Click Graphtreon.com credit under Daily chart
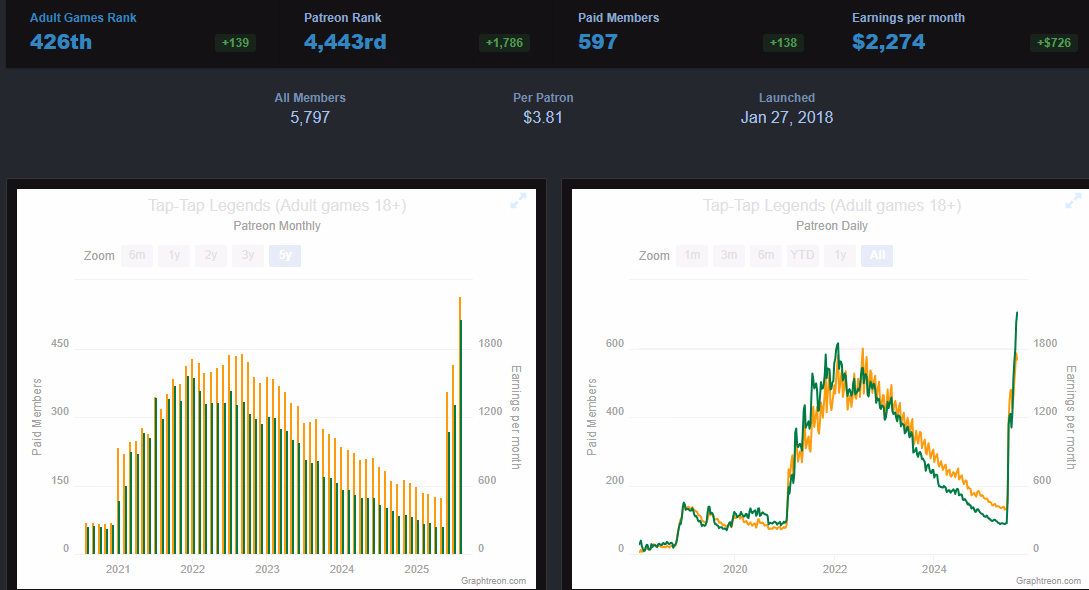1089x590 pixels. [1048, 580]
